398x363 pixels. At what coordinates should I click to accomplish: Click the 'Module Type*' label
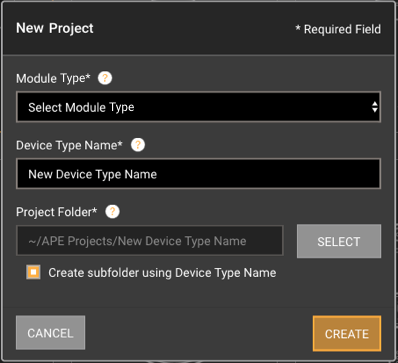tap(53, 78)
